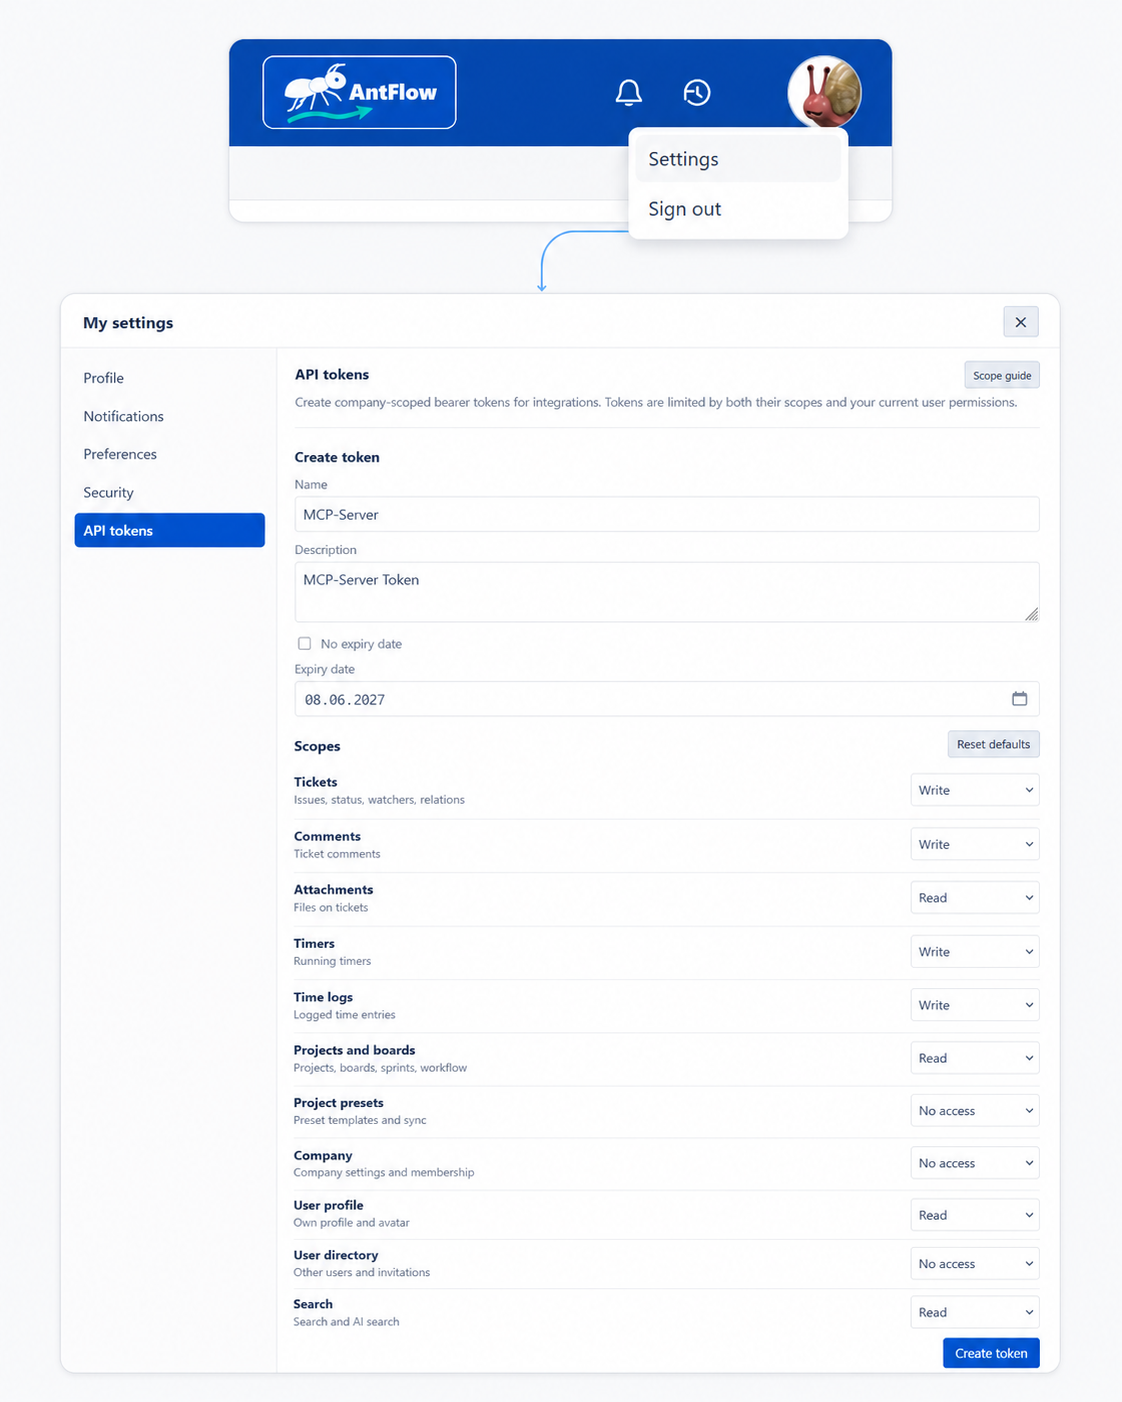Click the 'Running timers' description text

pyautogui.click(x=332, y=961)
